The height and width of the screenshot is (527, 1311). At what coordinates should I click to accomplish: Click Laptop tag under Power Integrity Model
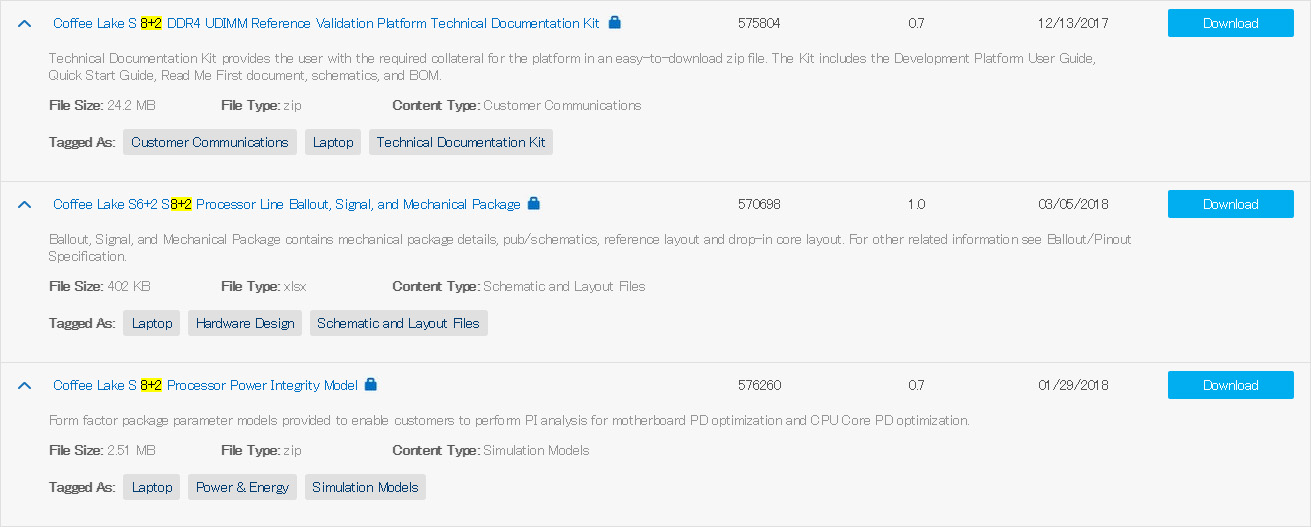click(152, 487)
